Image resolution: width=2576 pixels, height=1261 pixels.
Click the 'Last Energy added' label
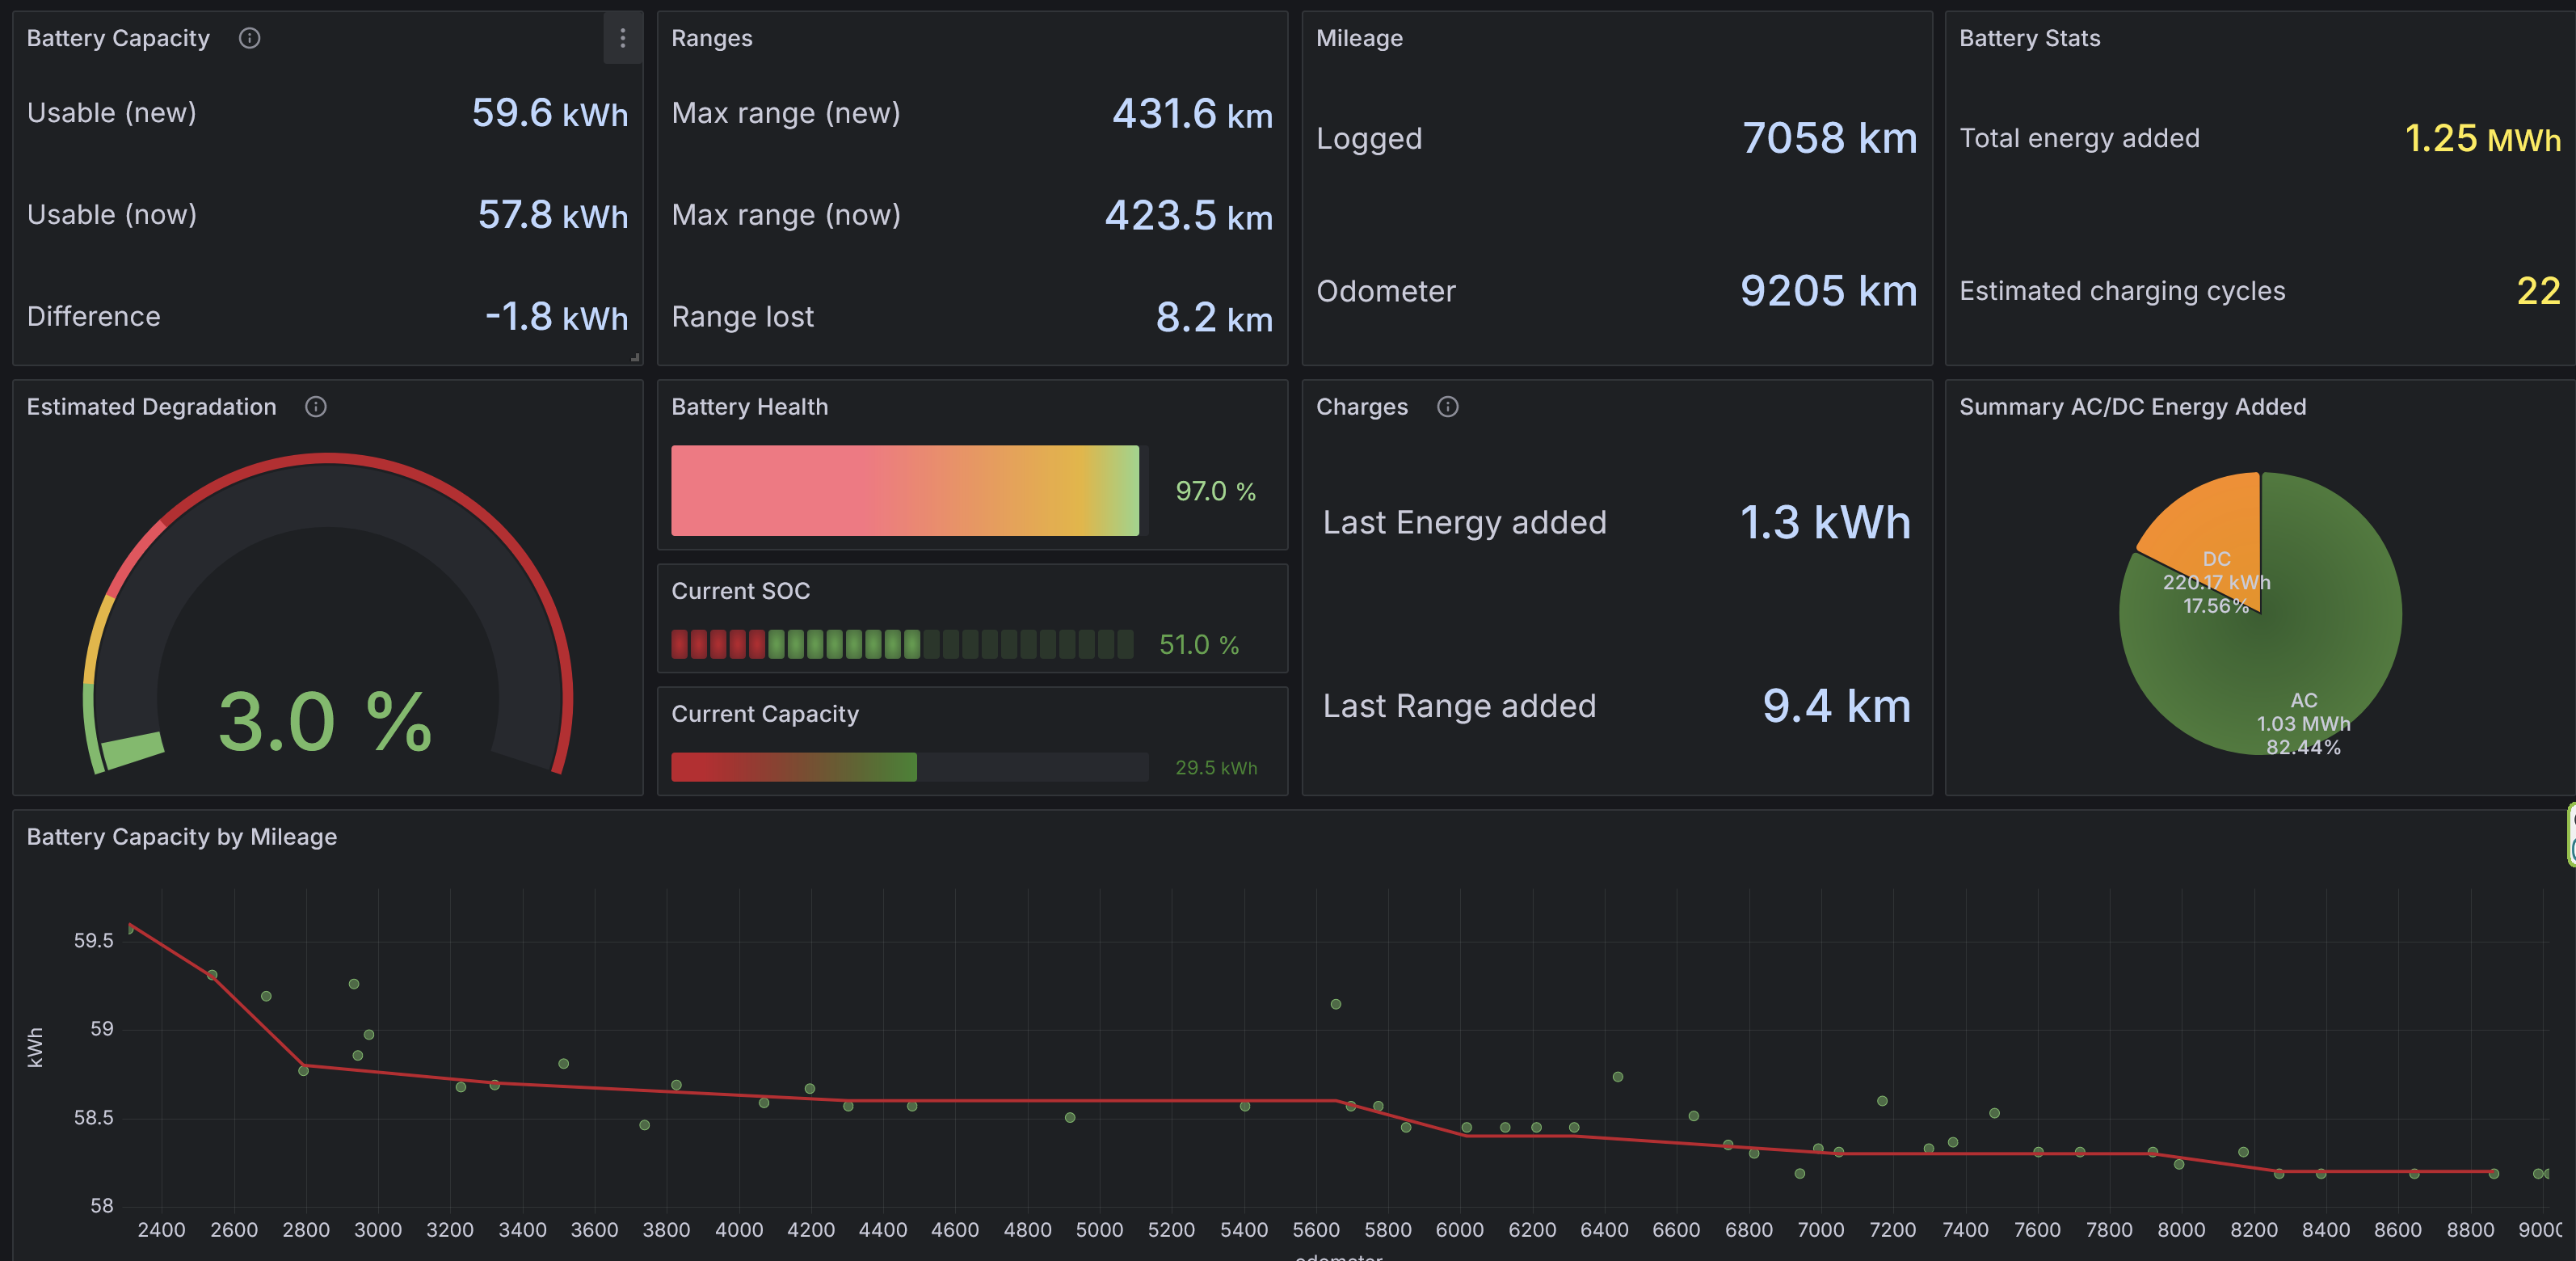pos(1464,522)
